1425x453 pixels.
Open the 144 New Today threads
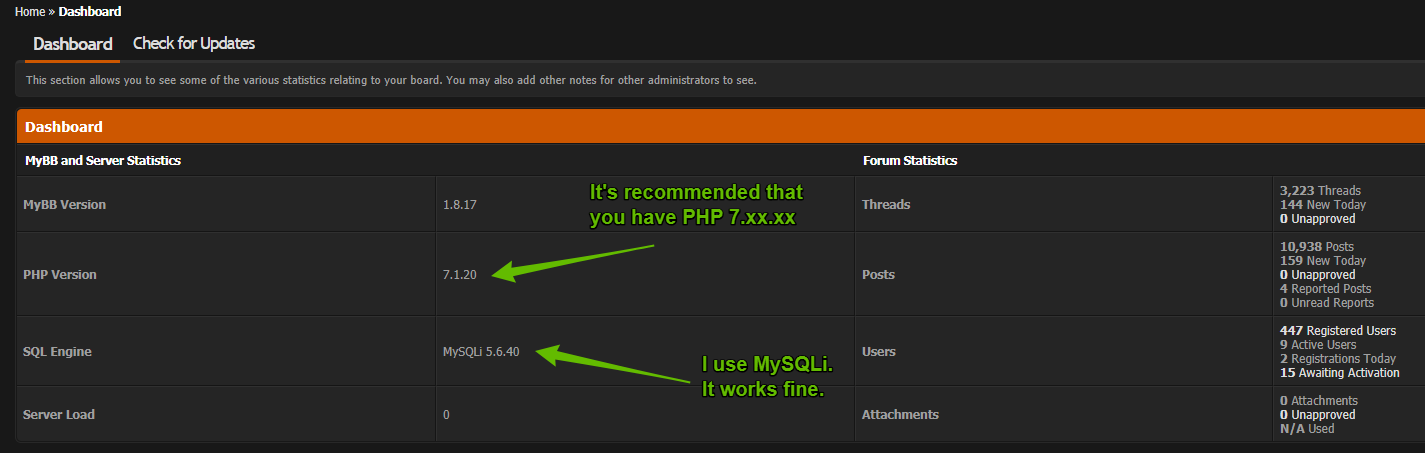coord(1323,204)
